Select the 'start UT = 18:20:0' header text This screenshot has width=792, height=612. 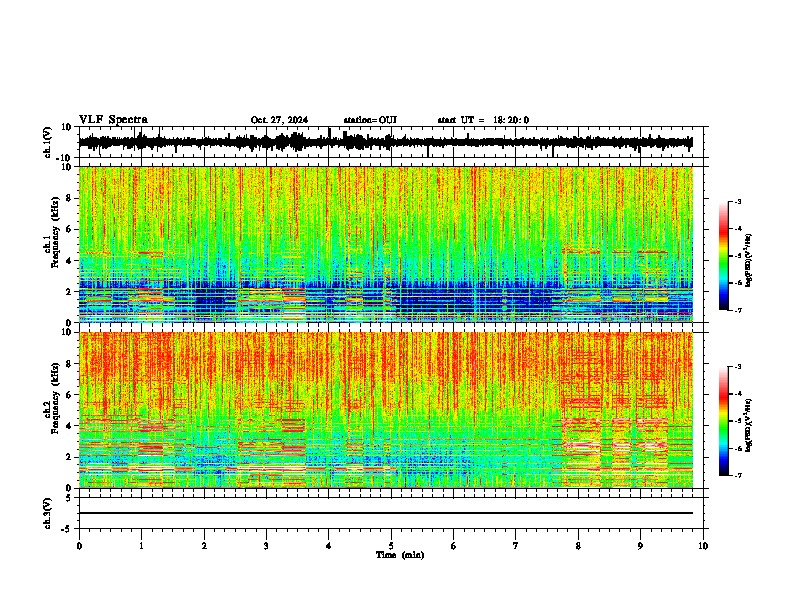pyautogui.click(x=483, y=120)
